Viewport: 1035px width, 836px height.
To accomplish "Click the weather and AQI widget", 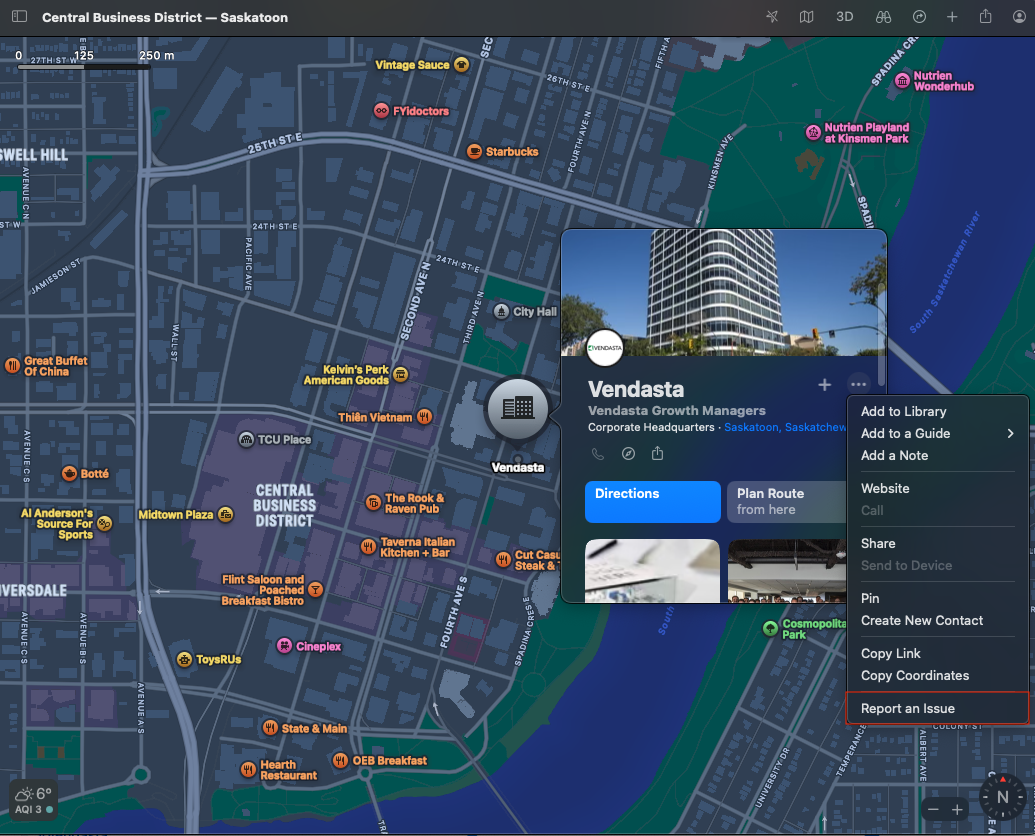I will [x=33, y=800].
